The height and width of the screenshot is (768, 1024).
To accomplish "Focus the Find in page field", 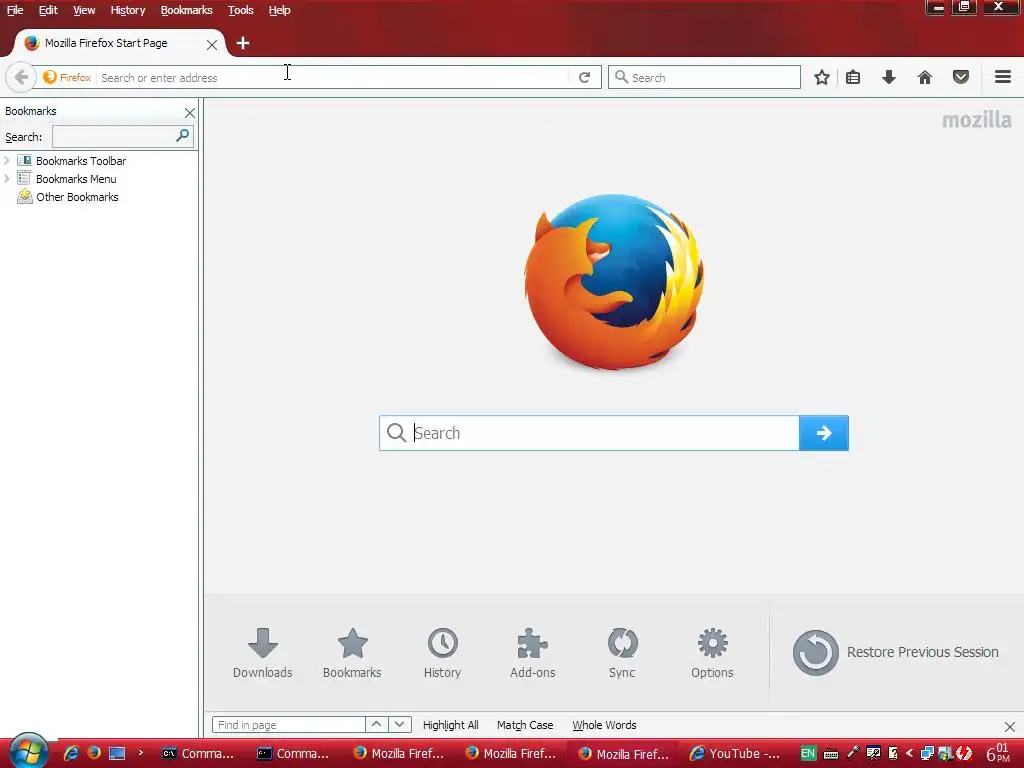I will (288, 725).
